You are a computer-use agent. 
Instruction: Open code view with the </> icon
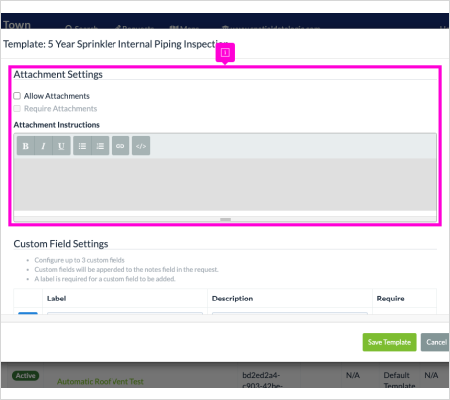tap(141, 146)
